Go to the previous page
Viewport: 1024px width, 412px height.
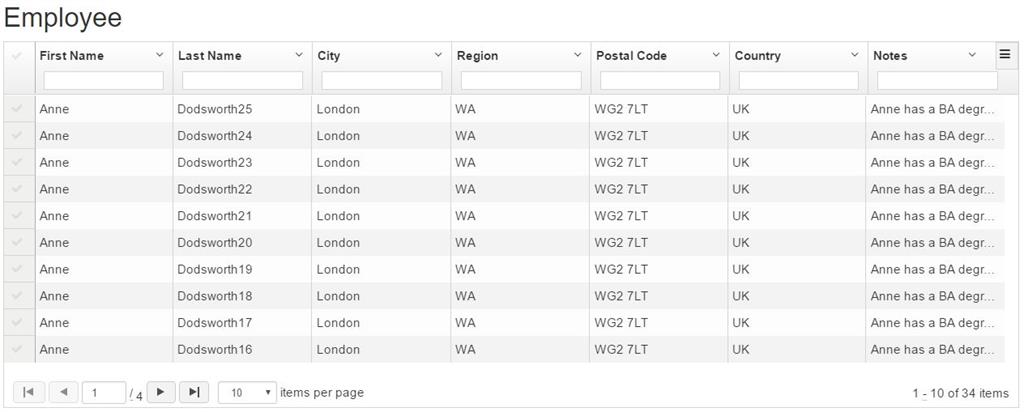pyautogui.click(x=63, y=392)
